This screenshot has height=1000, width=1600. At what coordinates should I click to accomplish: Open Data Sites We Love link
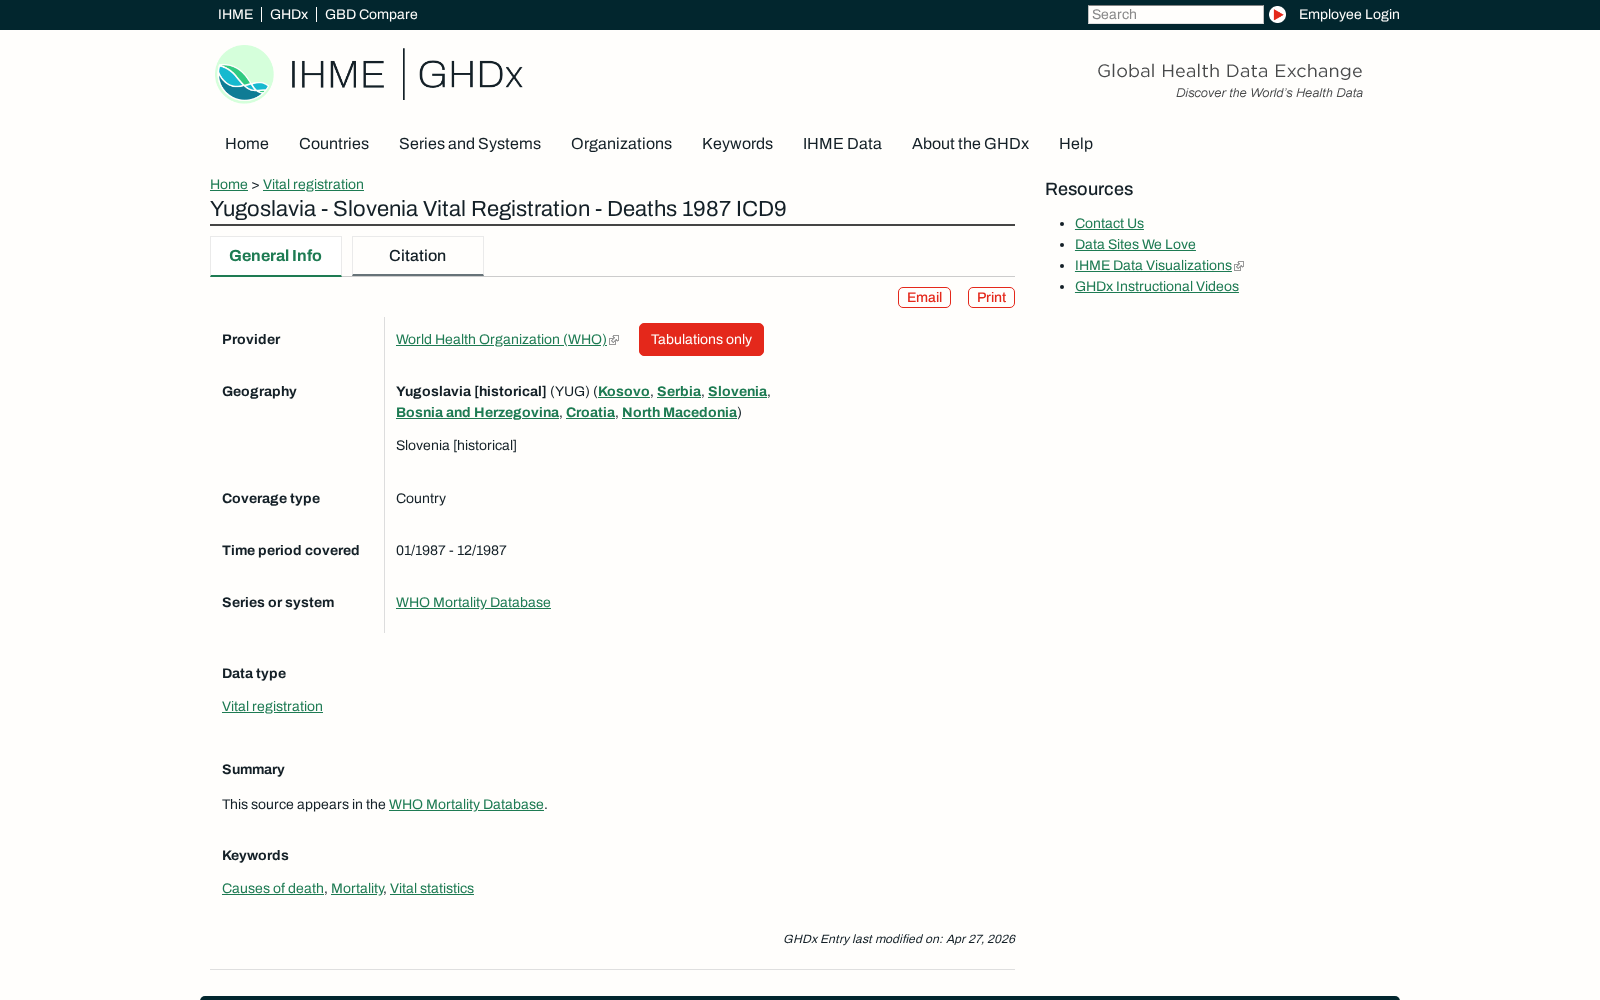tap(1135, 245)
